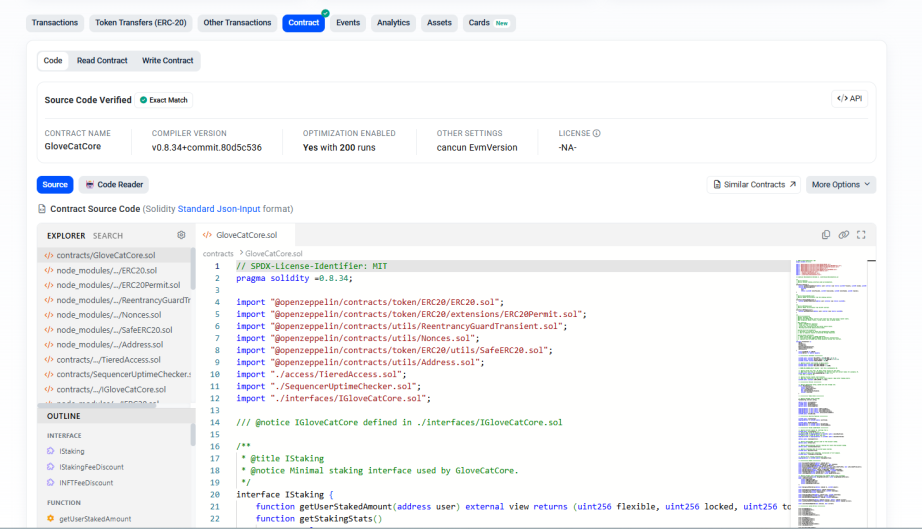922x529 pixels.
Task: Open Token Transfers (ERC-20) tab
Action: click(x=141, y=23)
